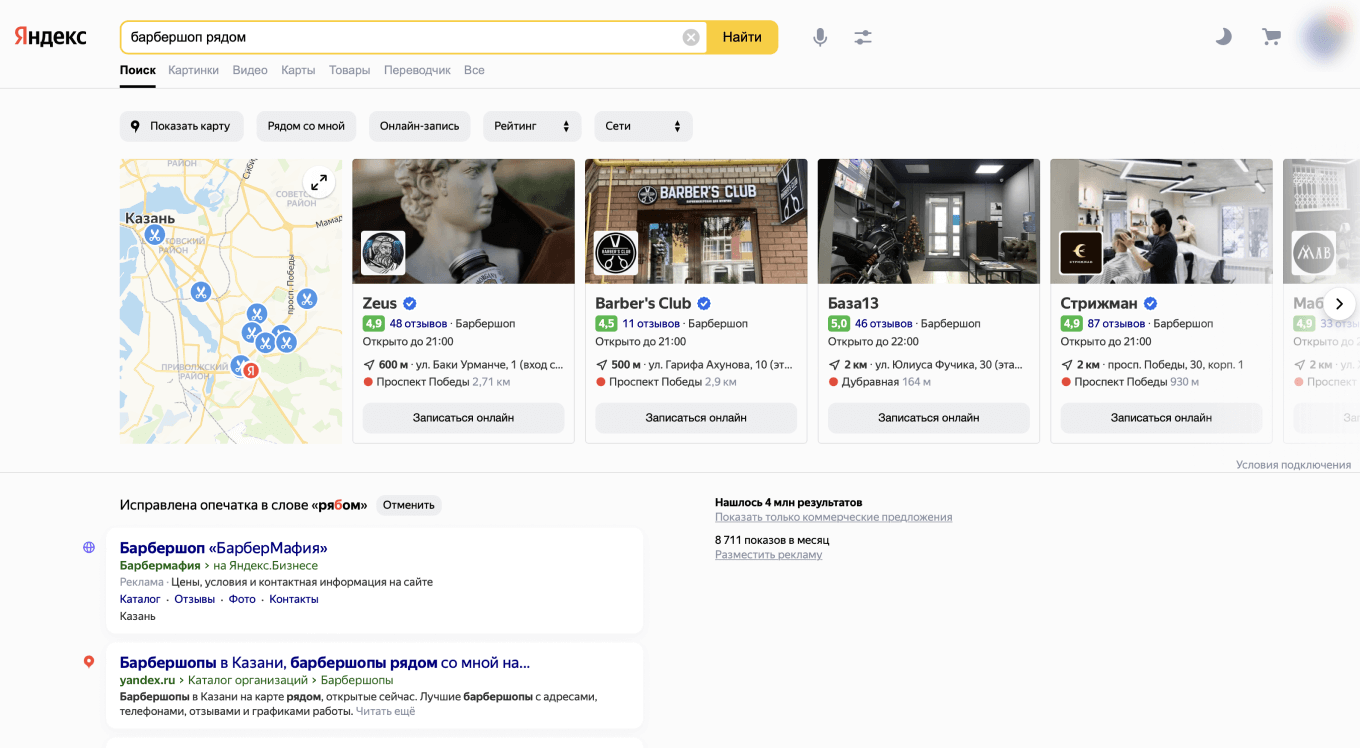
Task: Open "48 отзывов" link for Zeus
Action: [418, 324]
